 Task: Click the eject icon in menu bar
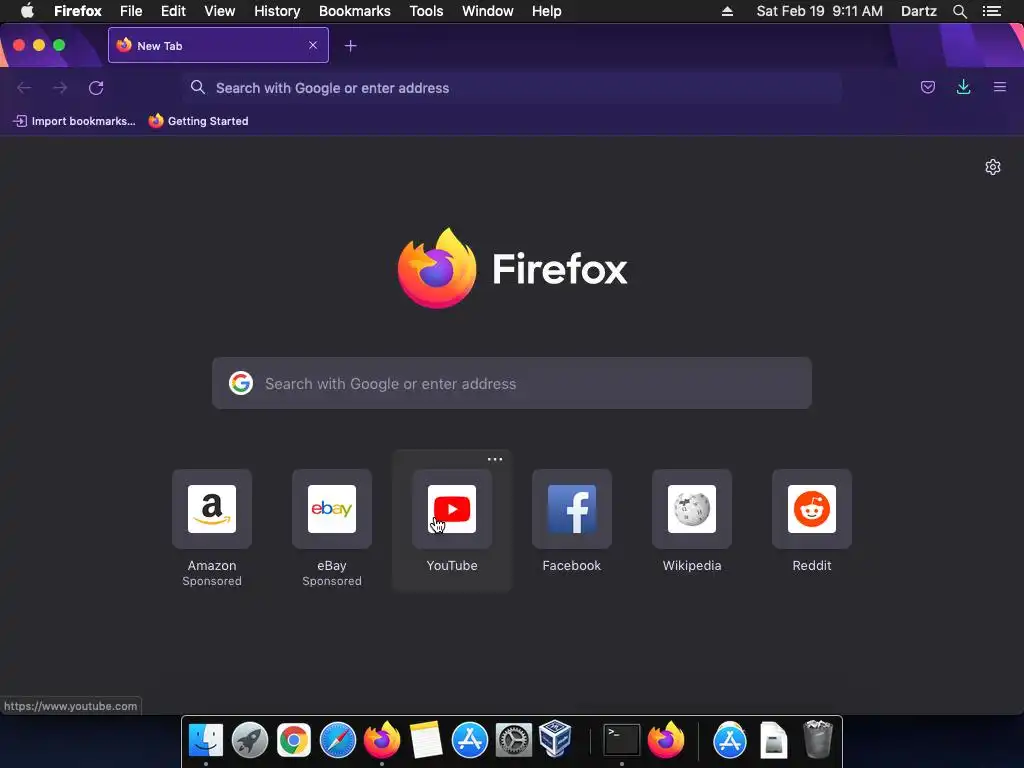(x=728, y=11)
